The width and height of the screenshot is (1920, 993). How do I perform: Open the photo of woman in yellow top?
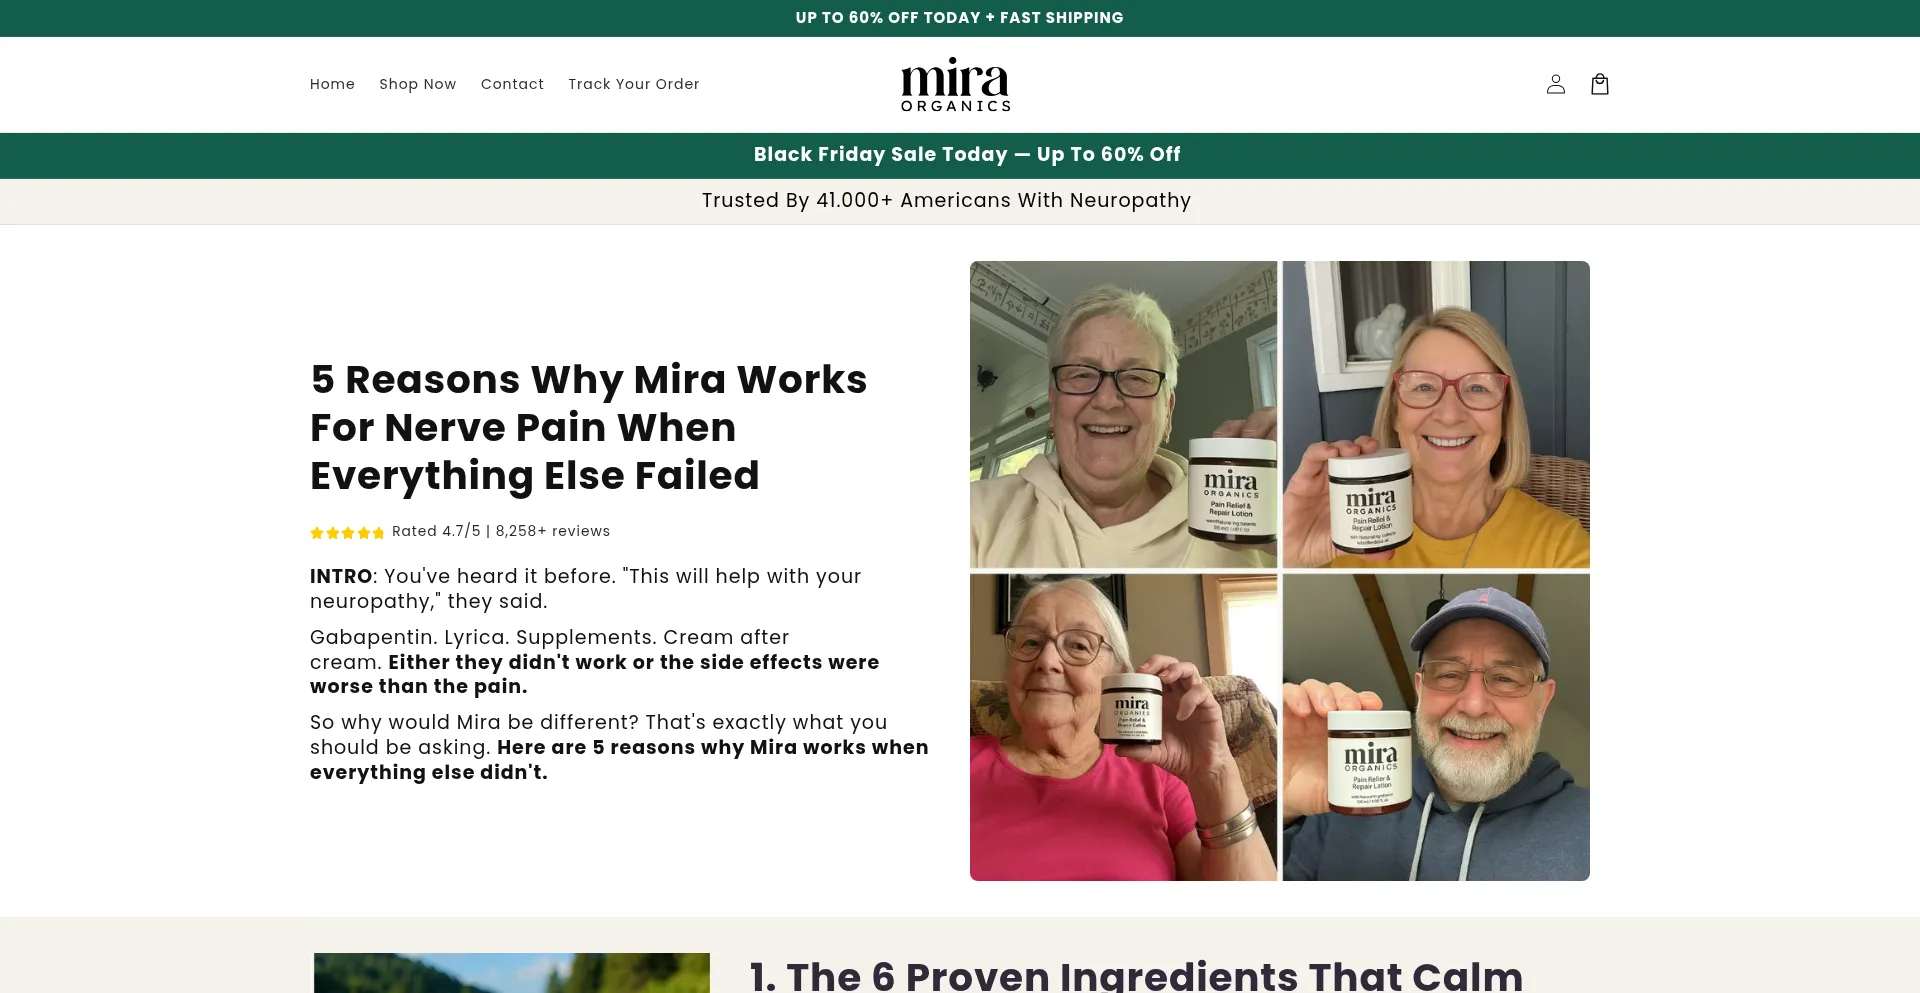[x=1436, y=414]
